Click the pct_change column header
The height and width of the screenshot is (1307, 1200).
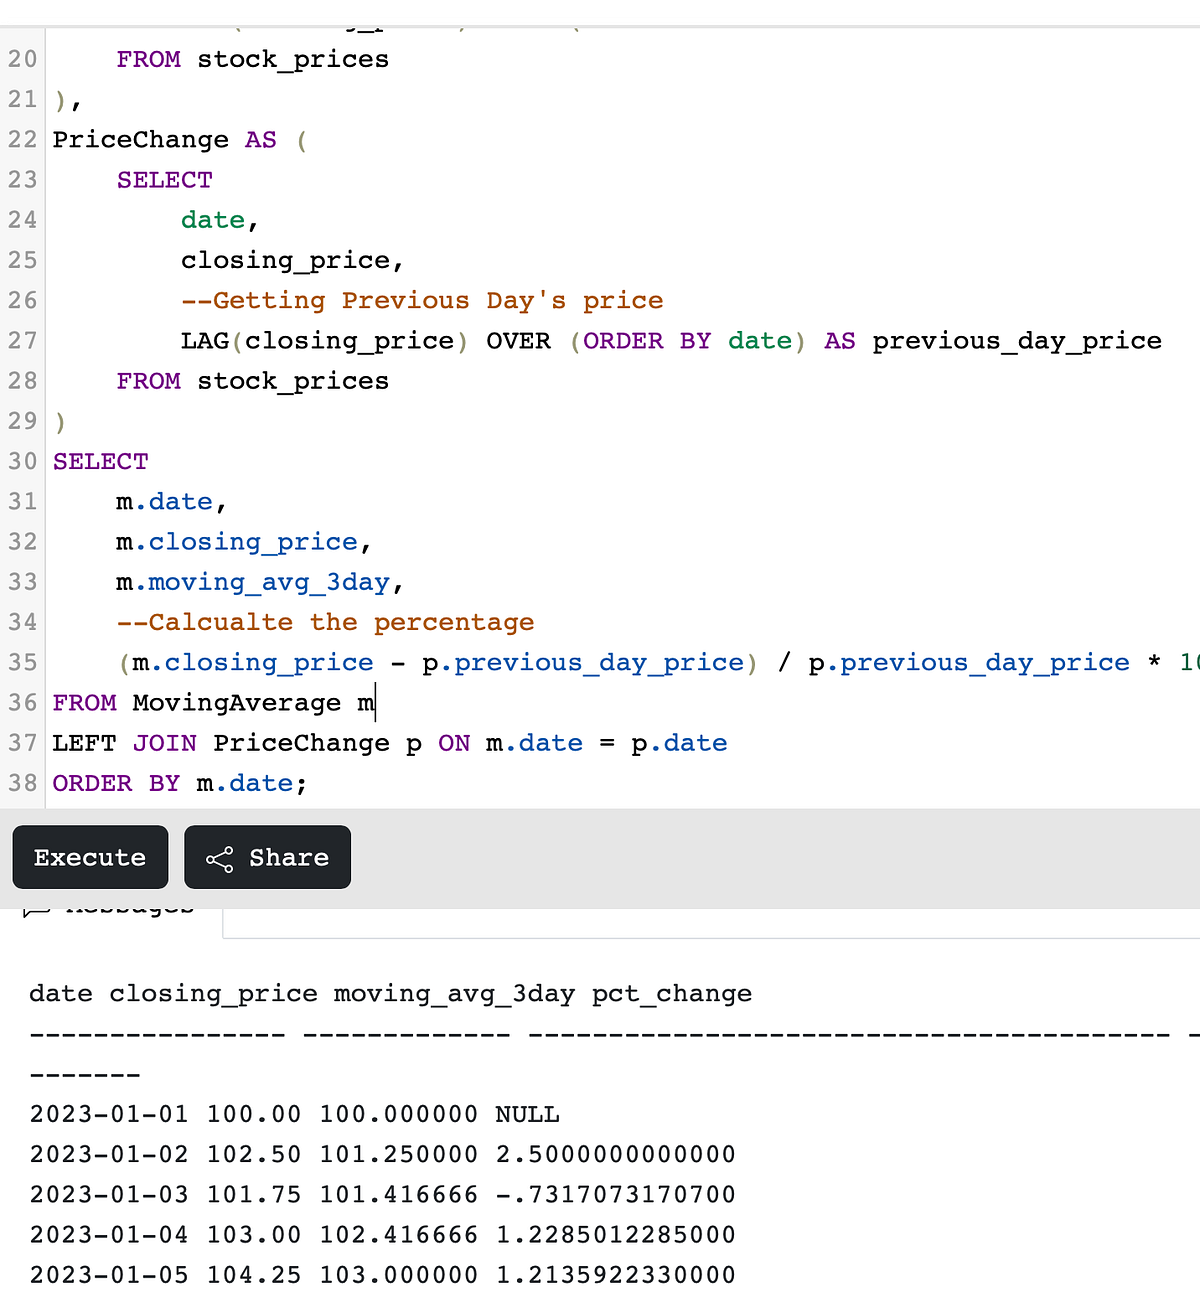coord(671,993)
